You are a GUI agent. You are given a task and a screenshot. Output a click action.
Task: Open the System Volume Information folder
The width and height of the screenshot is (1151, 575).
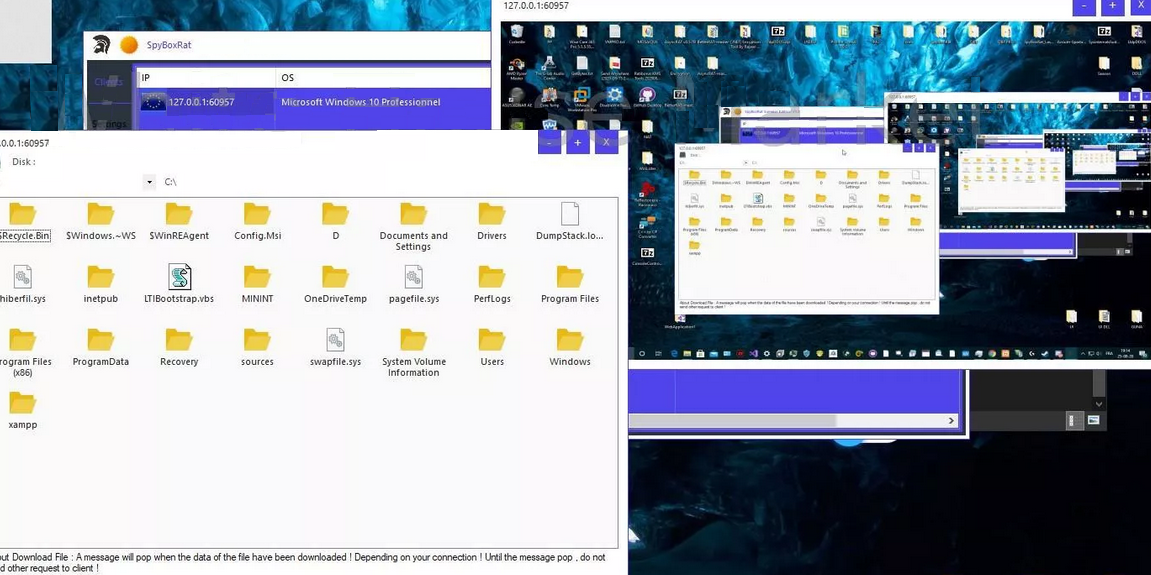(x=413, y=340)
